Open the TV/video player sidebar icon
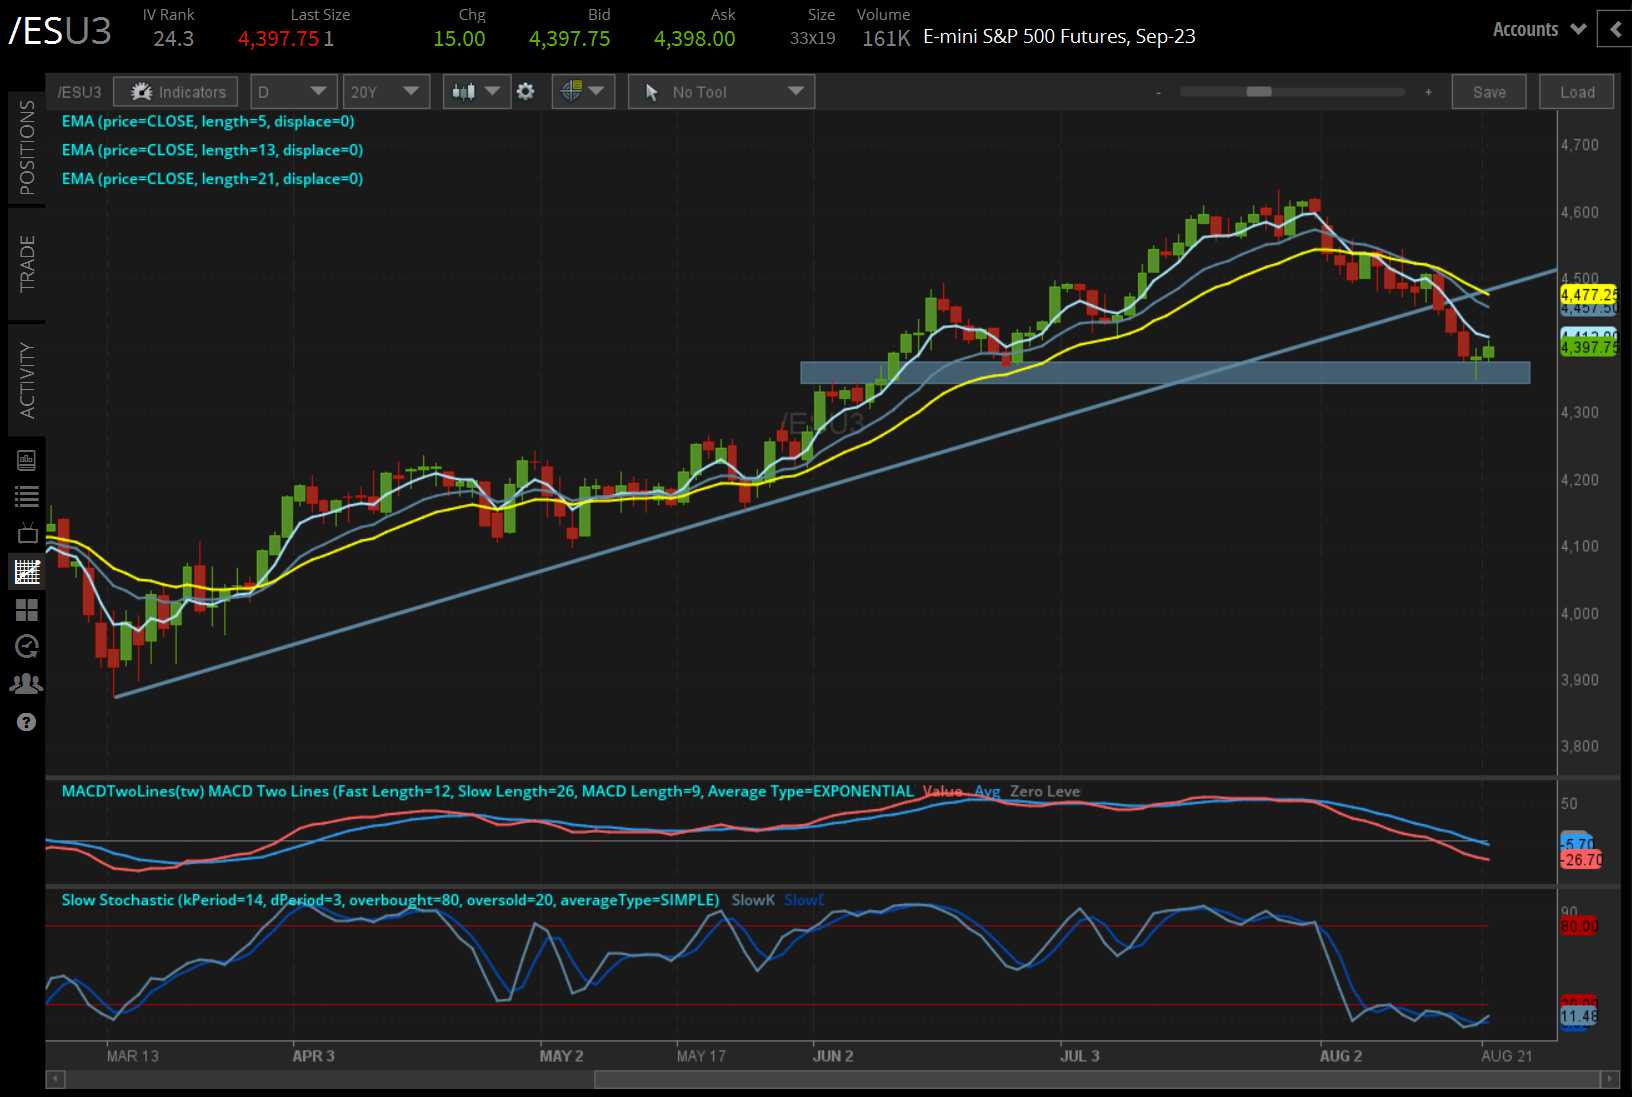Viewport: 1632px width, 1097px height. [27, 532]
